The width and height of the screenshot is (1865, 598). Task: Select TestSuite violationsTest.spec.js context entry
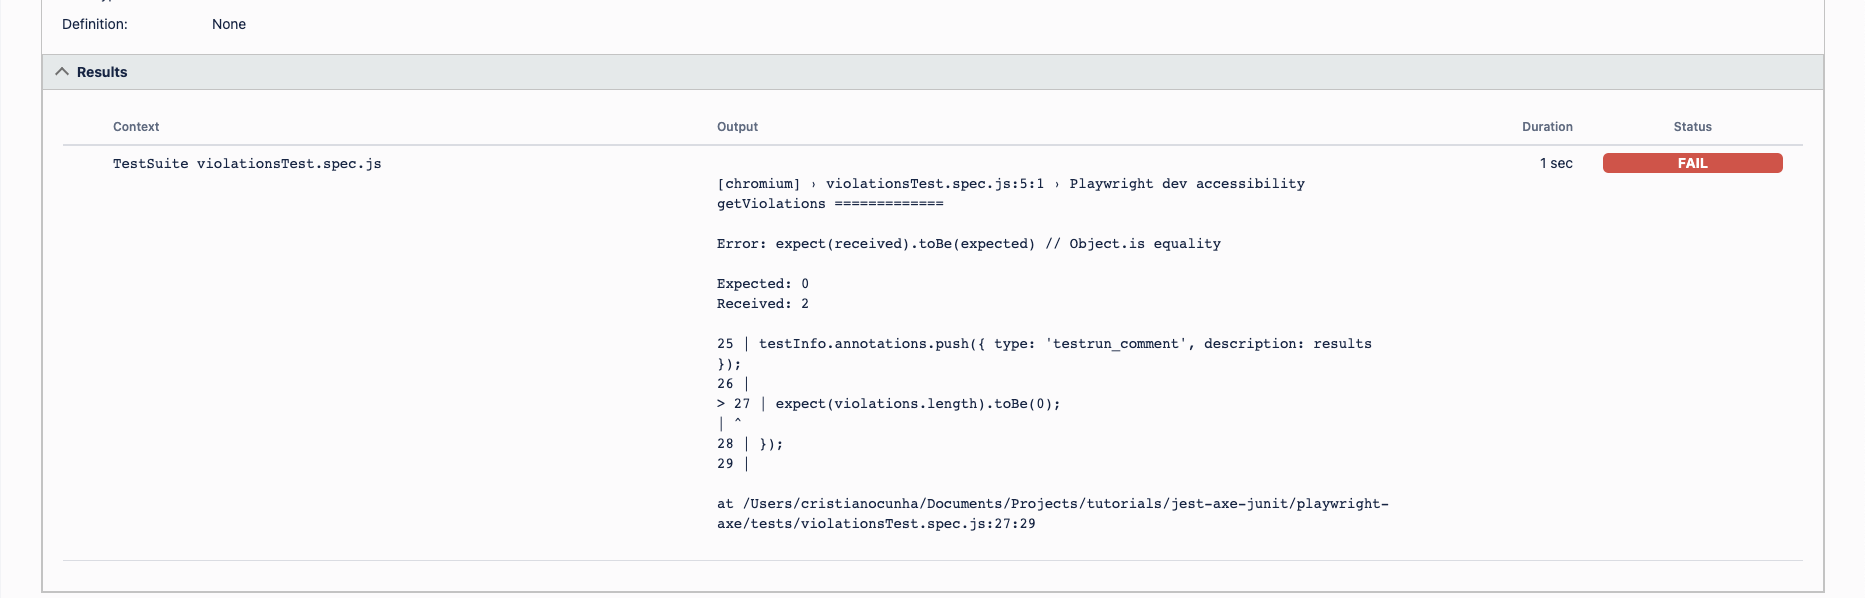(x=247, y=164)
